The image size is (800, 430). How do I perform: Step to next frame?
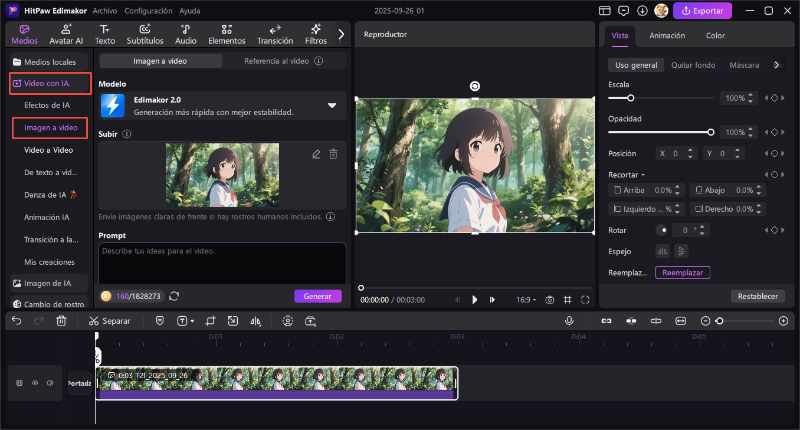coord(492,300)
